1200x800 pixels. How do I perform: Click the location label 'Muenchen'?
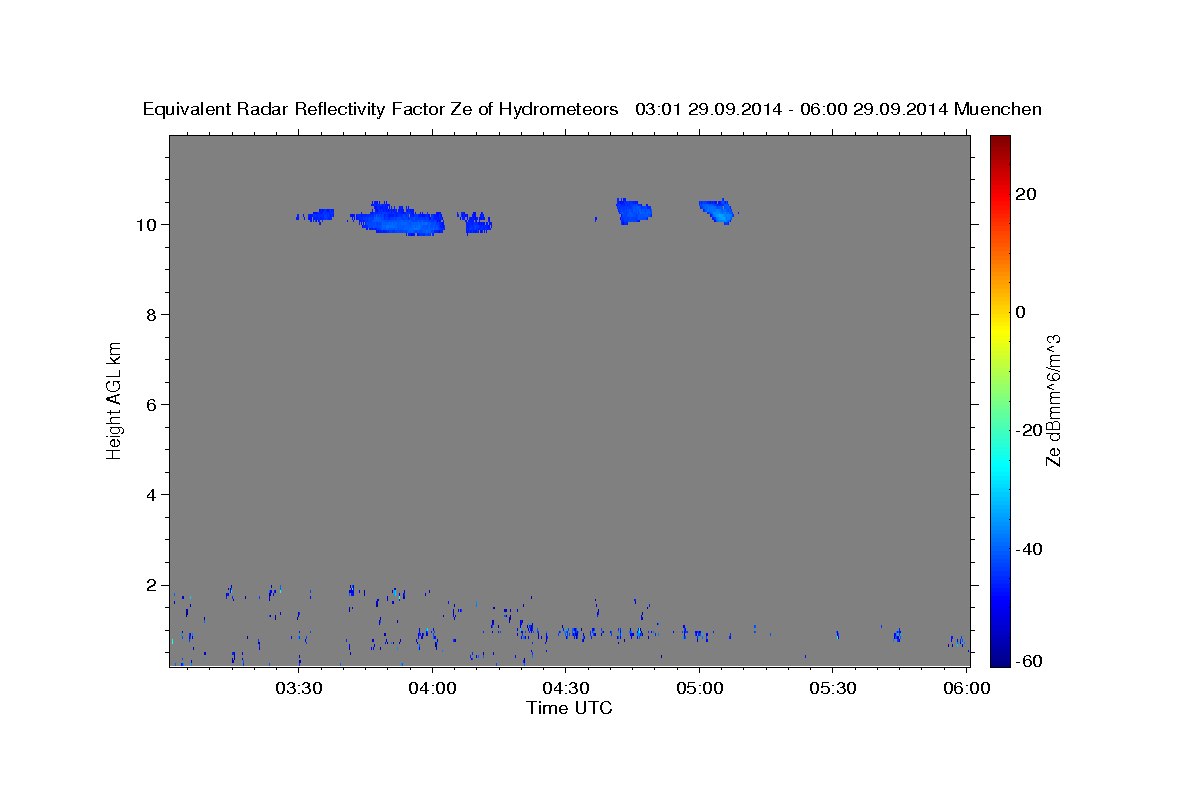click(998, 110)
